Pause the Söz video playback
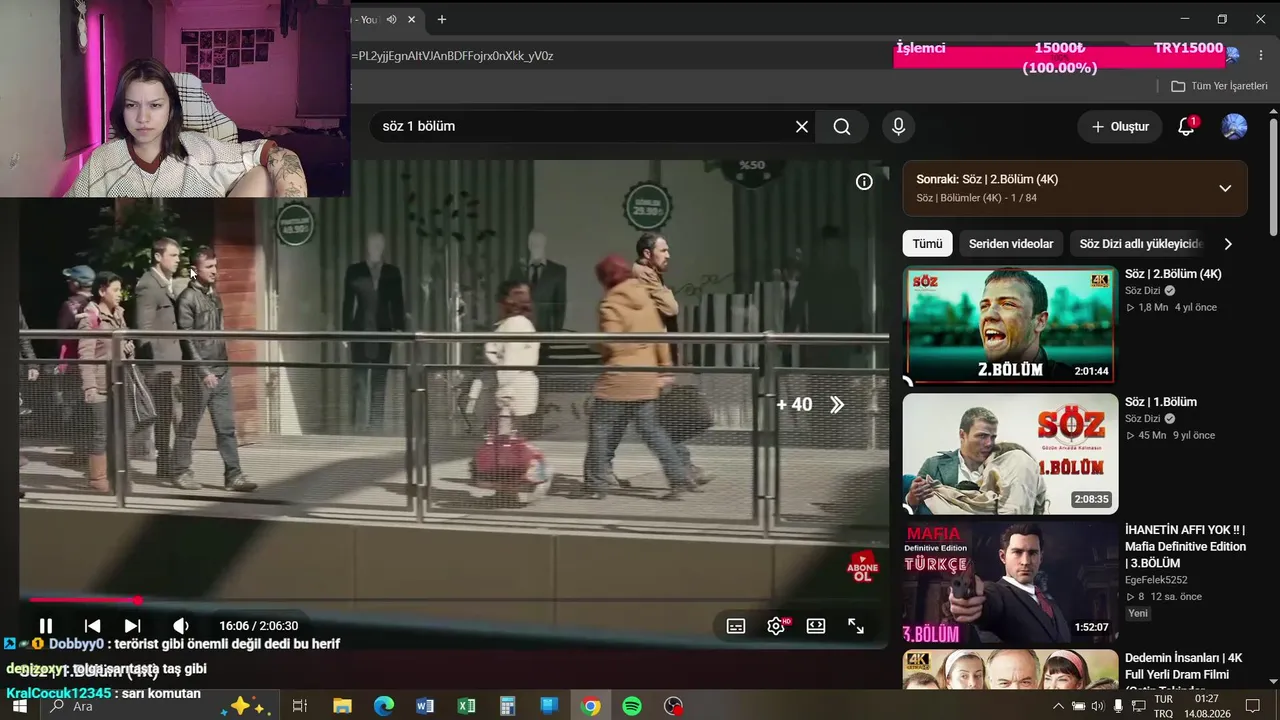Image resolution: width=1280 pixels, height=720 pixels. click(x=46, y=626)
